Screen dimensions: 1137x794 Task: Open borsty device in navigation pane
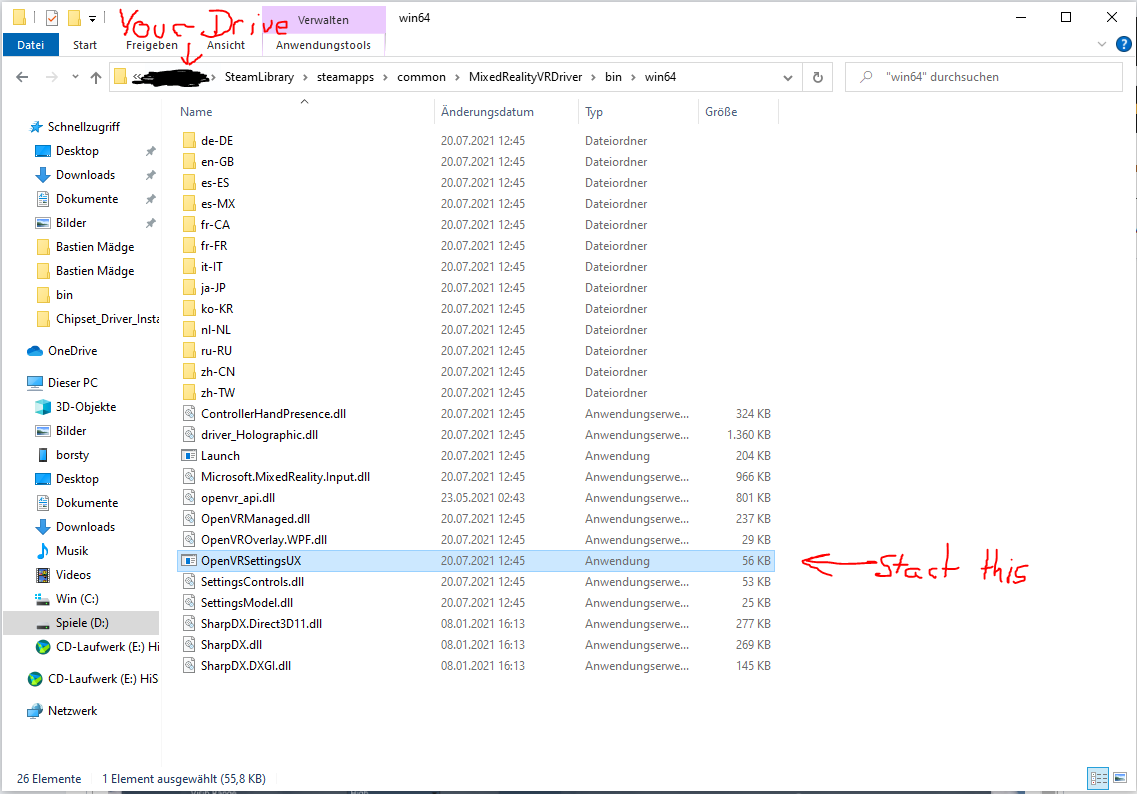[x=72, y=455]
